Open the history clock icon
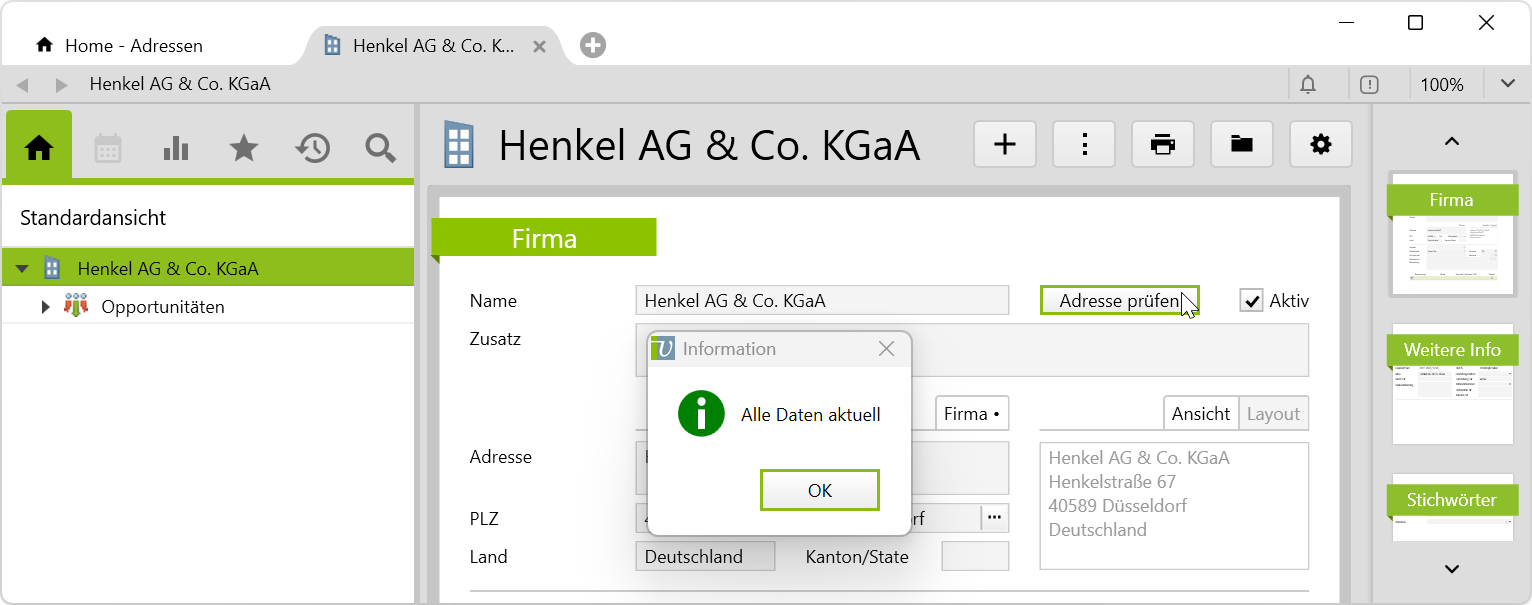 click(x=312, y=148)
